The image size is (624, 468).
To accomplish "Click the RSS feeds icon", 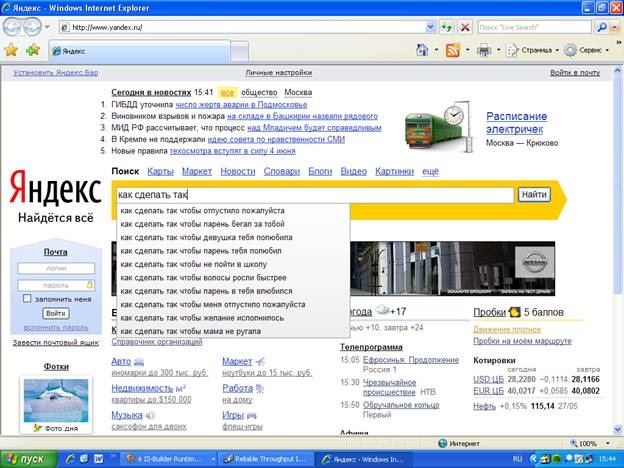I will 453,50.
